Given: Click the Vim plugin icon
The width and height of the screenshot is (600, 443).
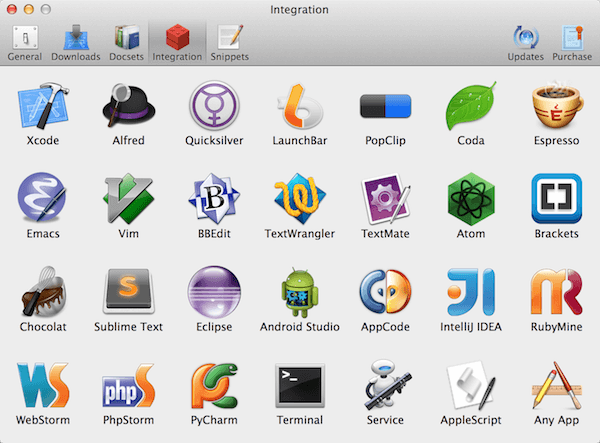Looking at the screenshot, I should point(129,199).
